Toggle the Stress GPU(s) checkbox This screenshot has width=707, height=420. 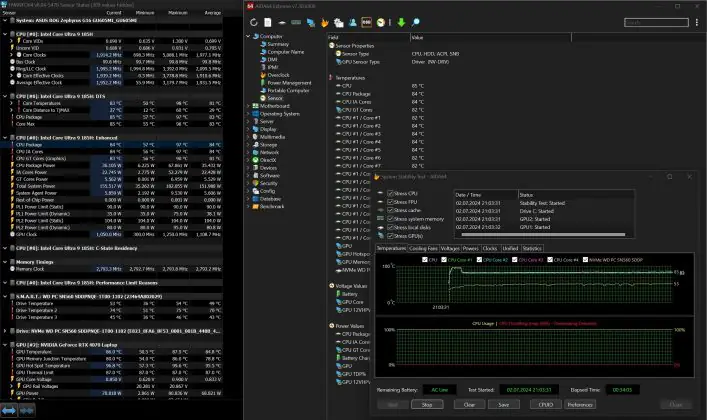tap(390, 236)
